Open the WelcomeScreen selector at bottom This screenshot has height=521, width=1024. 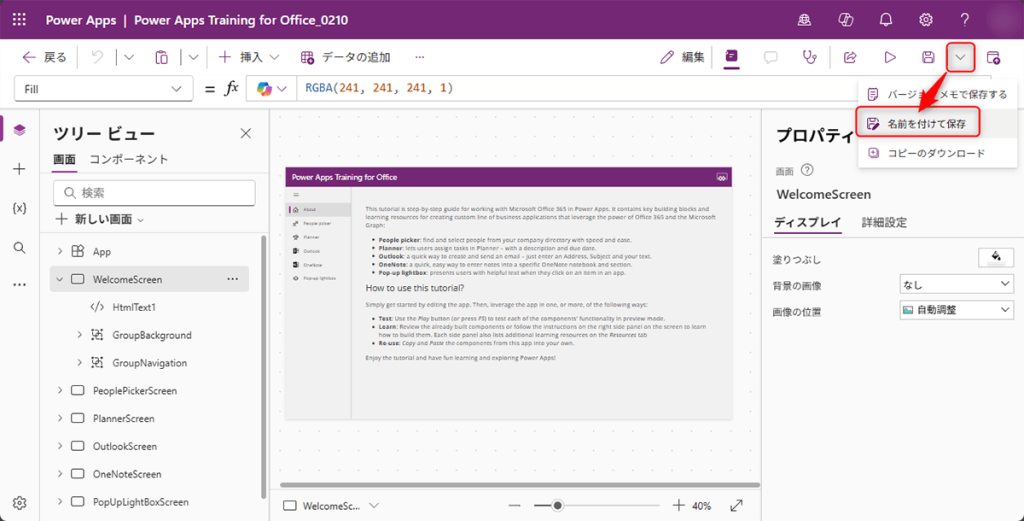[332, 505]
